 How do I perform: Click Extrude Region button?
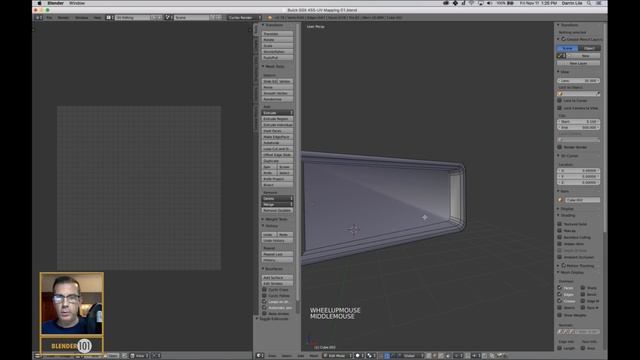[x=277, y=119]
